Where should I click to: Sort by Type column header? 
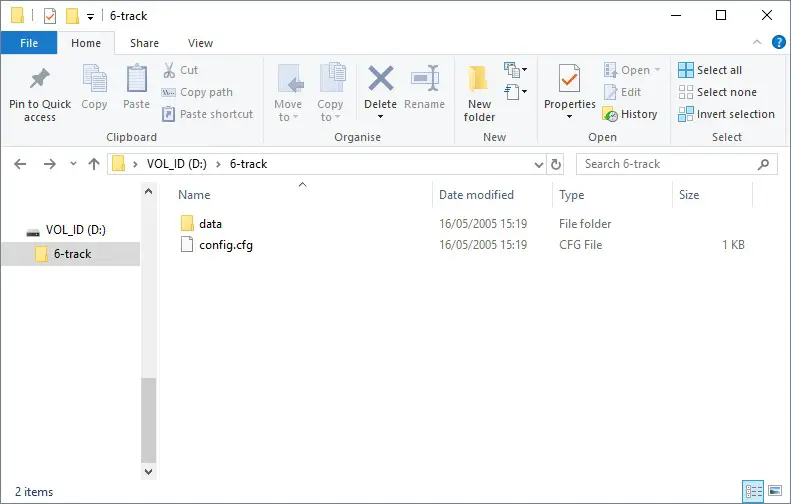click(572, 195)
